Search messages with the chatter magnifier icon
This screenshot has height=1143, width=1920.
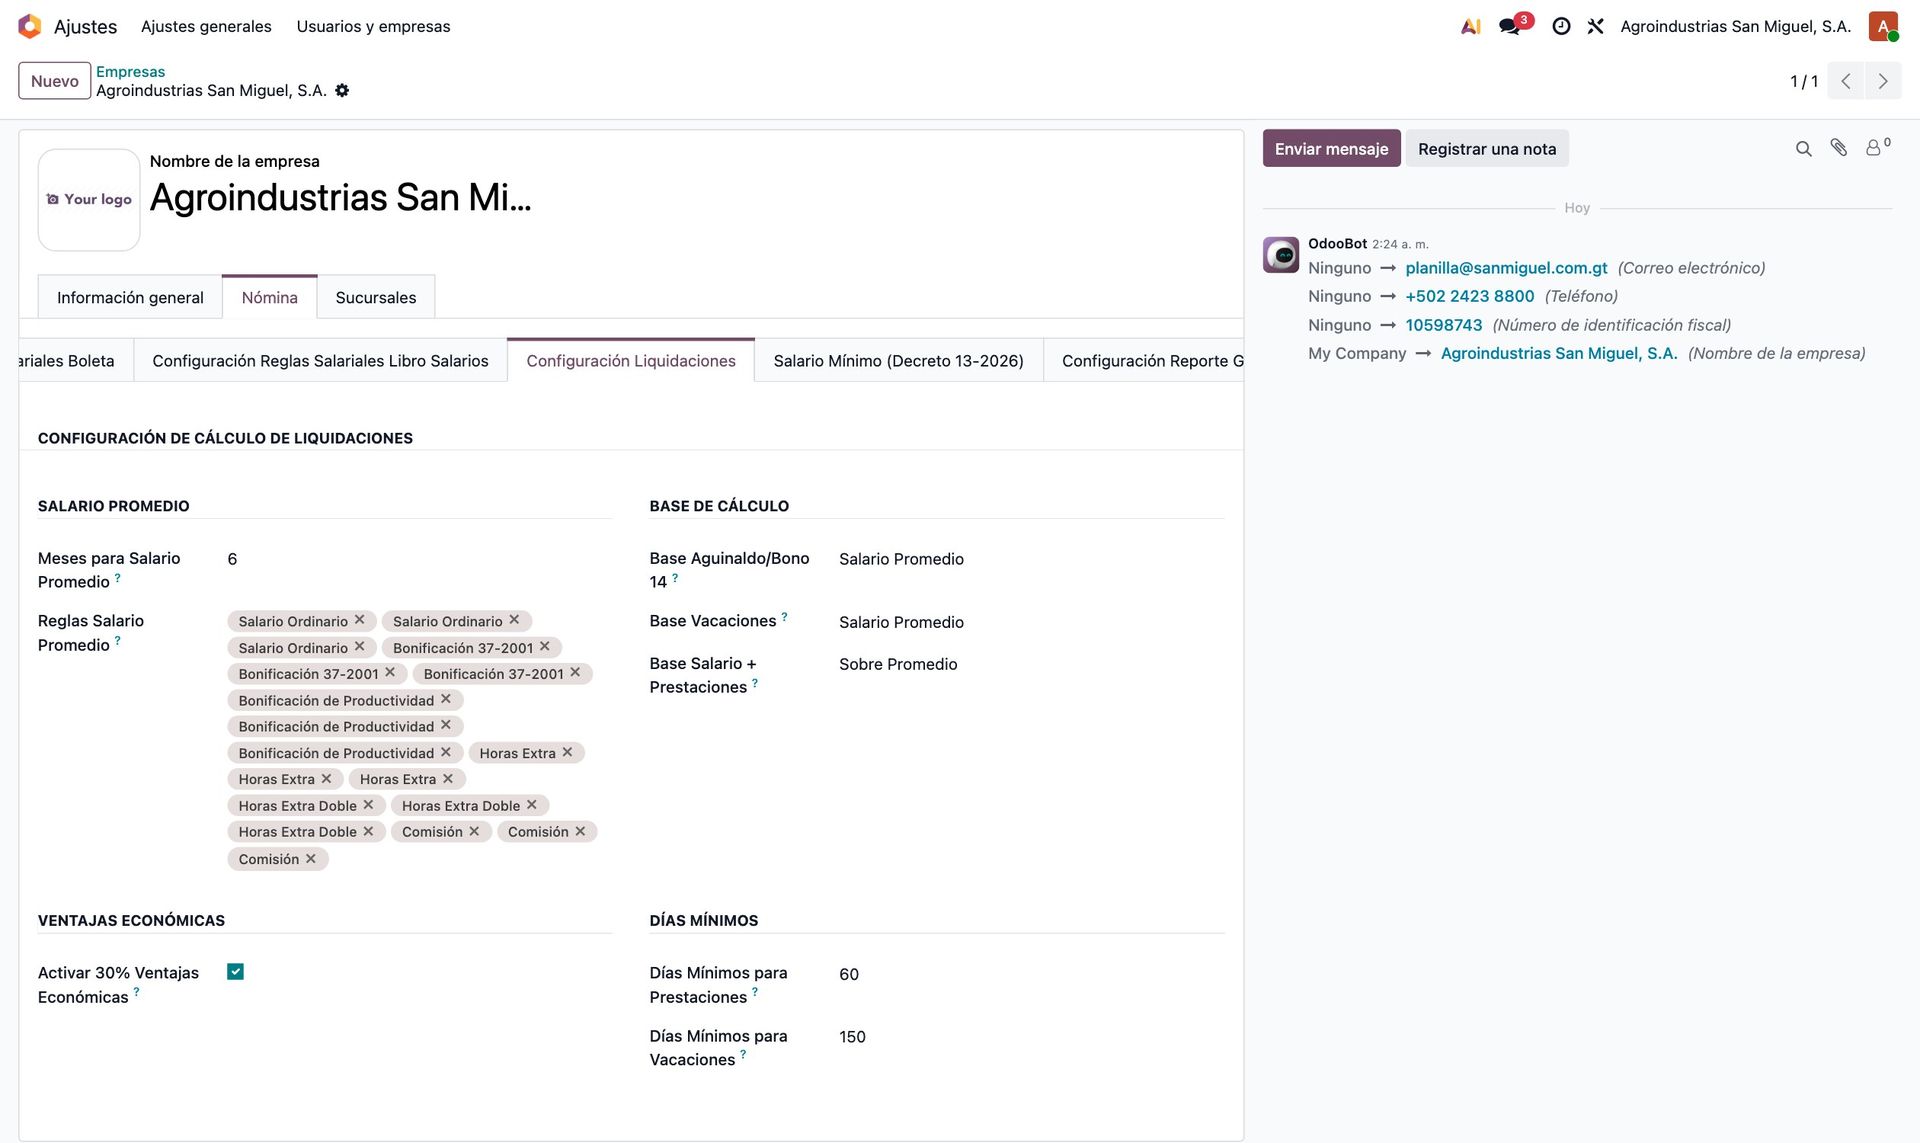coord(1804,149)
